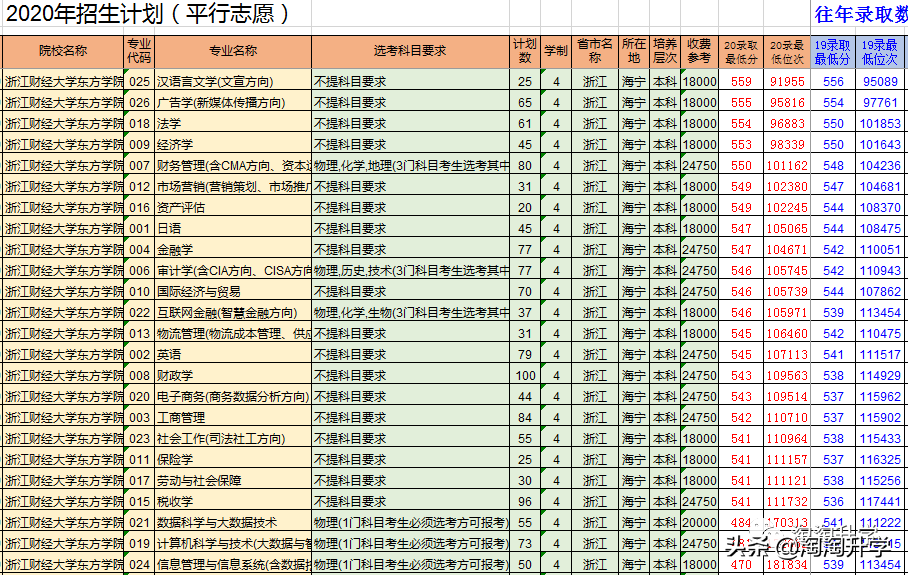Select the 数据科学与大数据技术 major cell
Viewport: 908px width, 575px height.
(x=233, y=523)
